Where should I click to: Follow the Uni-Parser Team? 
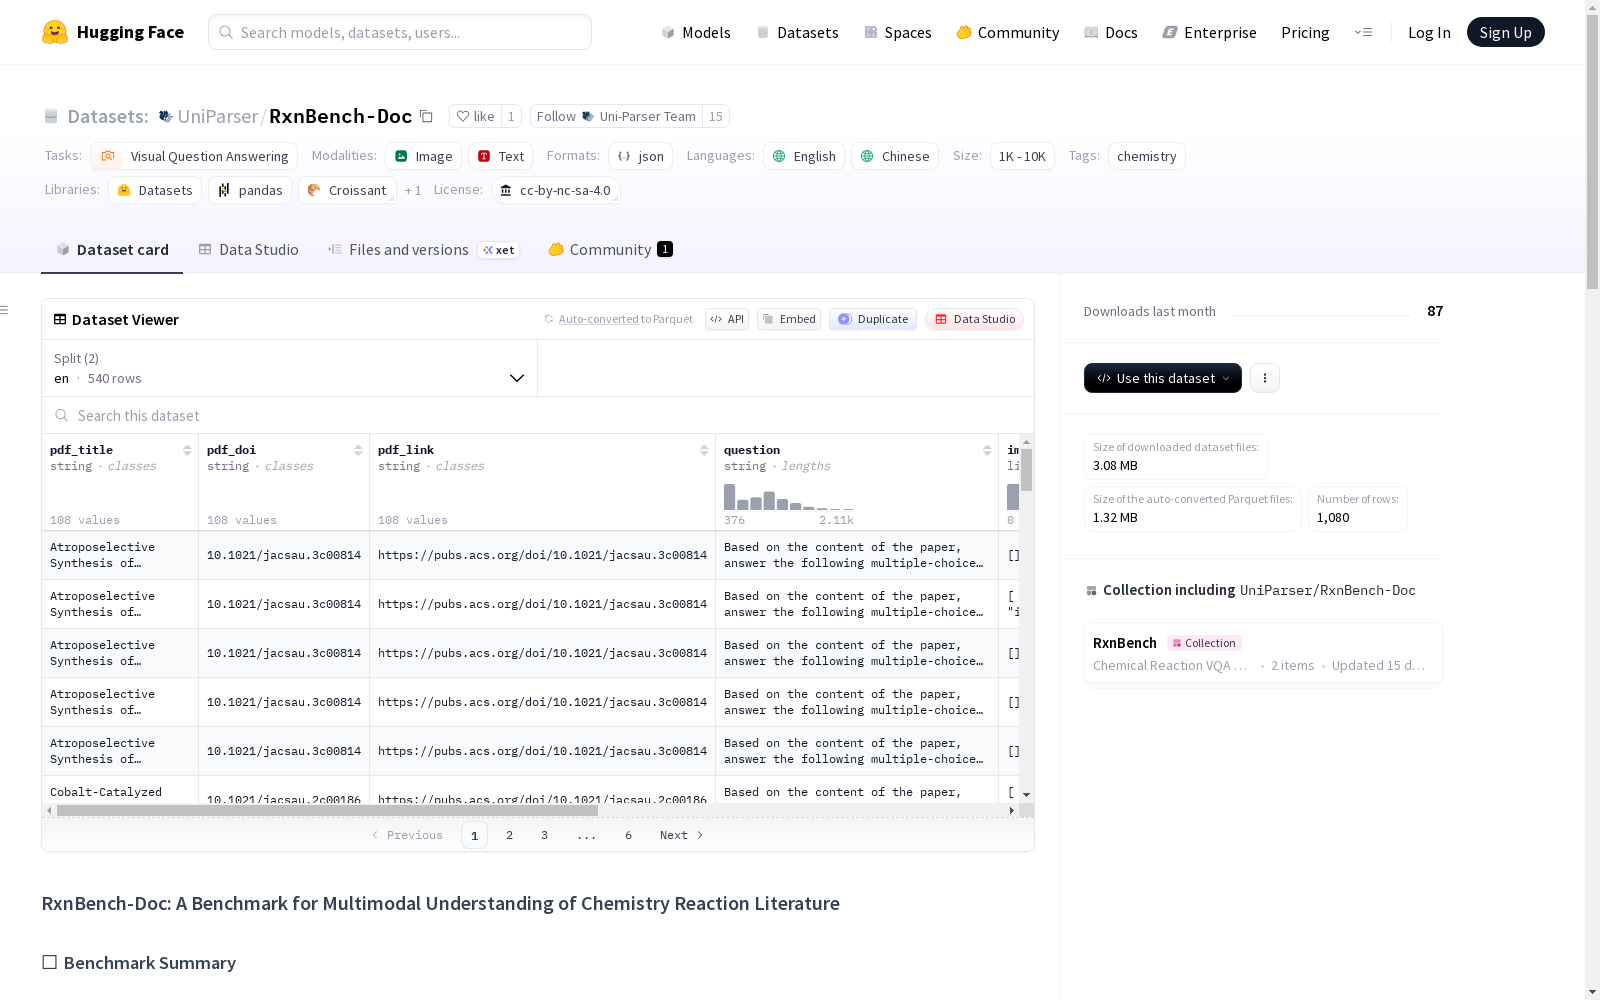click(616, 116)
